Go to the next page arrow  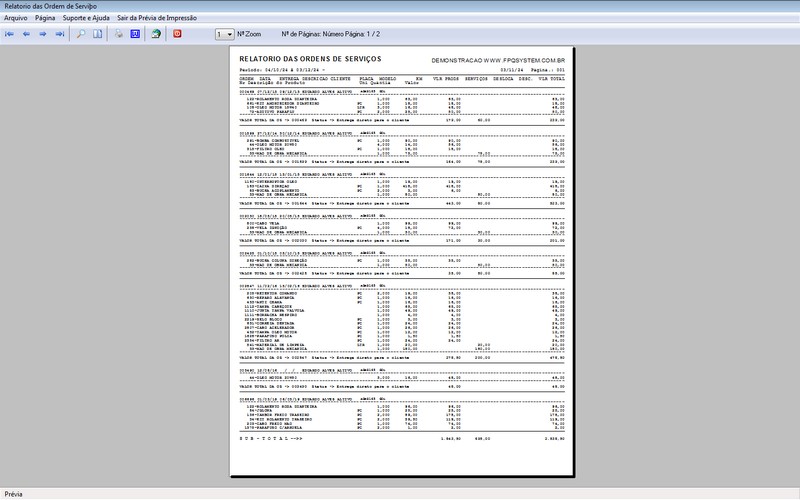tap(43, 34)
